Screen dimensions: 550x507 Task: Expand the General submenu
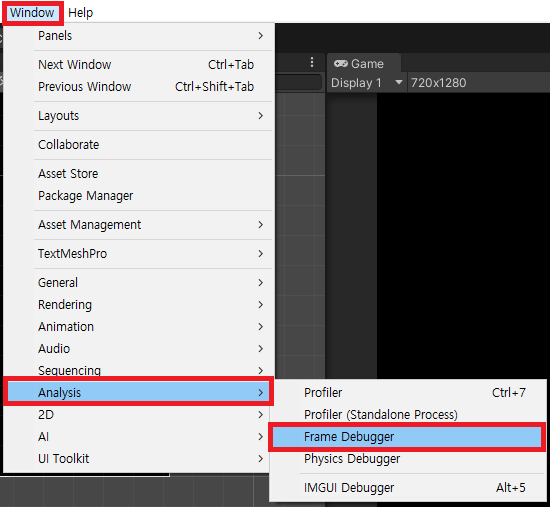pyautogui.click(x=139, y=283)
